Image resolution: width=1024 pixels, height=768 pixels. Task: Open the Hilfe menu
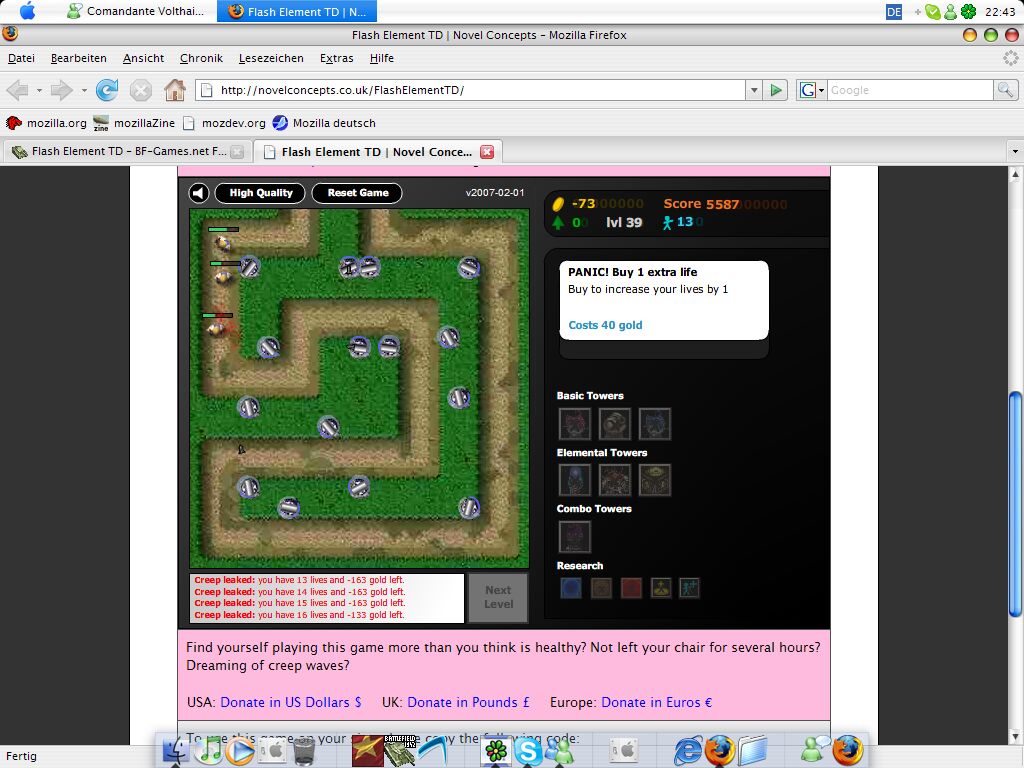[x=381, y=58]
